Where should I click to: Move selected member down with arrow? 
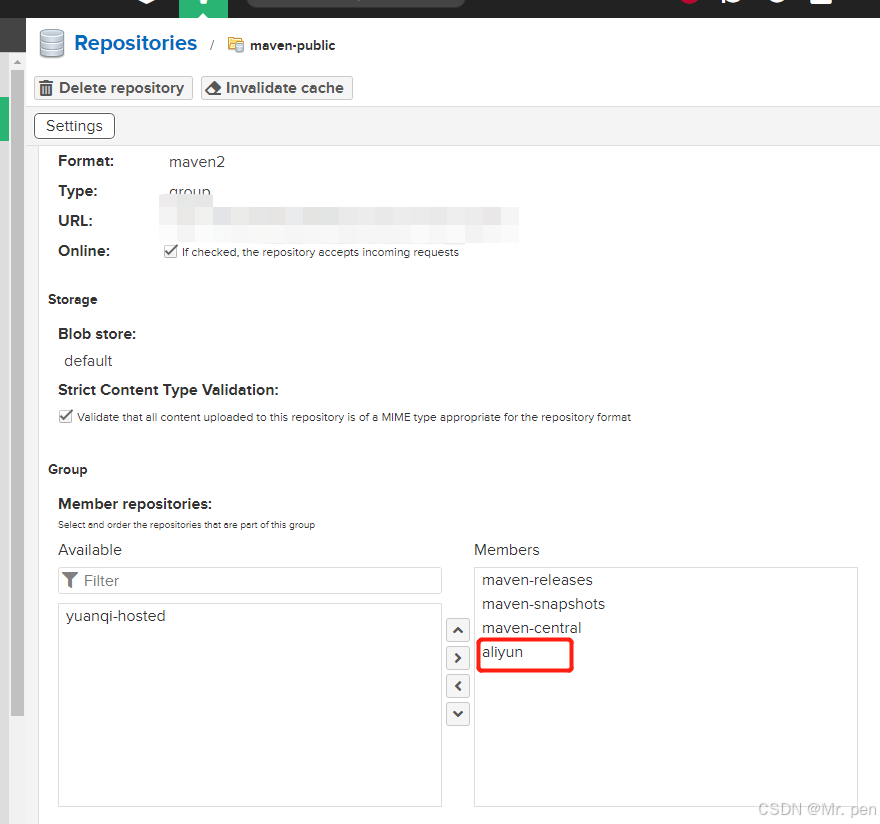458,713
